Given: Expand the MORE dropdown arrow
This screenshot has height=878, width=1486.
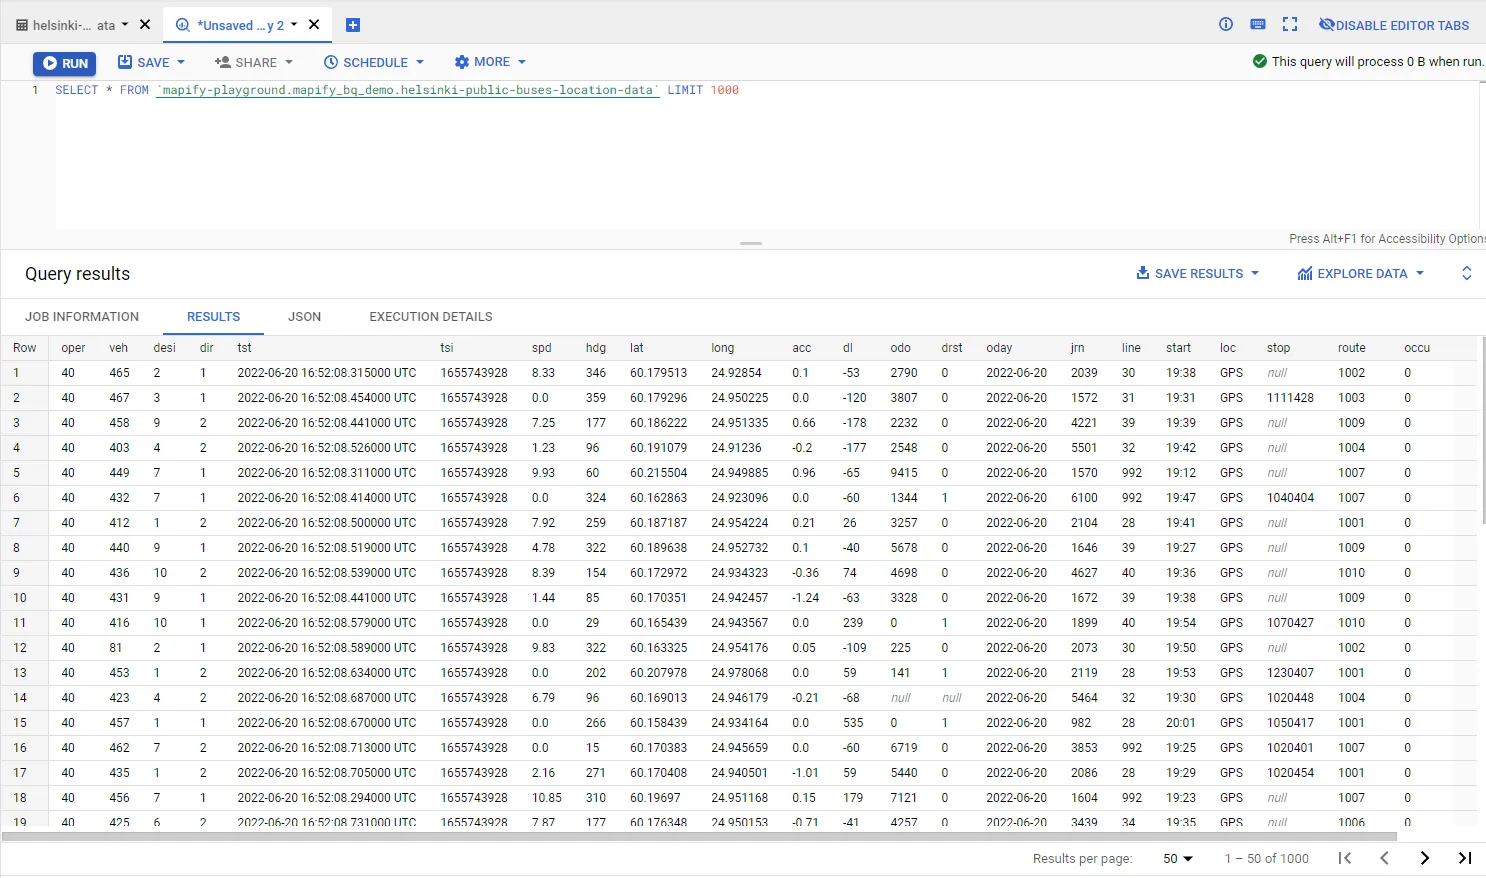Looking at the screenshot, I should (522, 62).
